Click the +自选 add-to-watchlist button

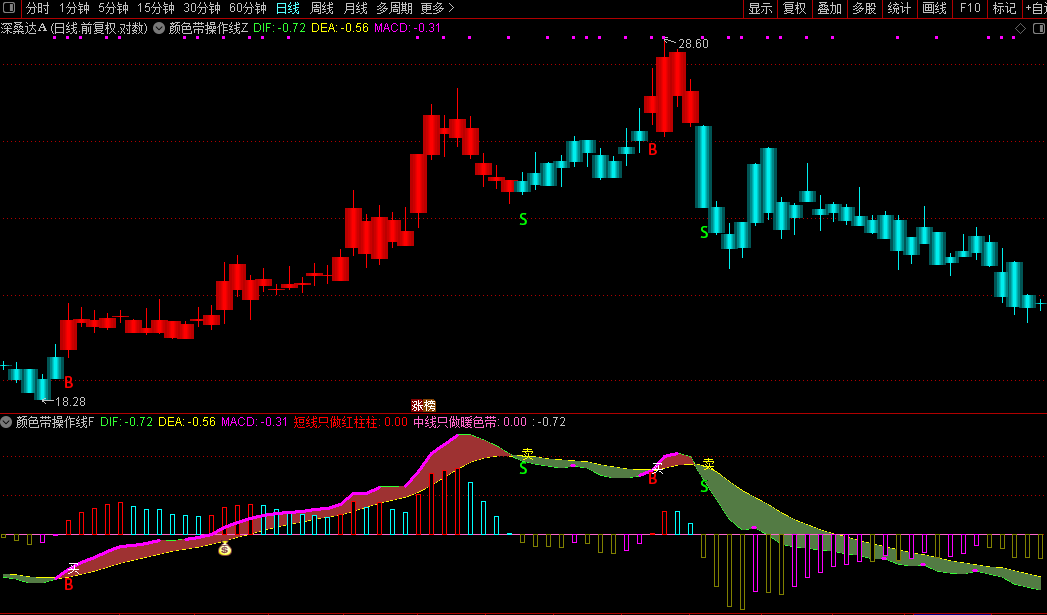pos(1036,8)
